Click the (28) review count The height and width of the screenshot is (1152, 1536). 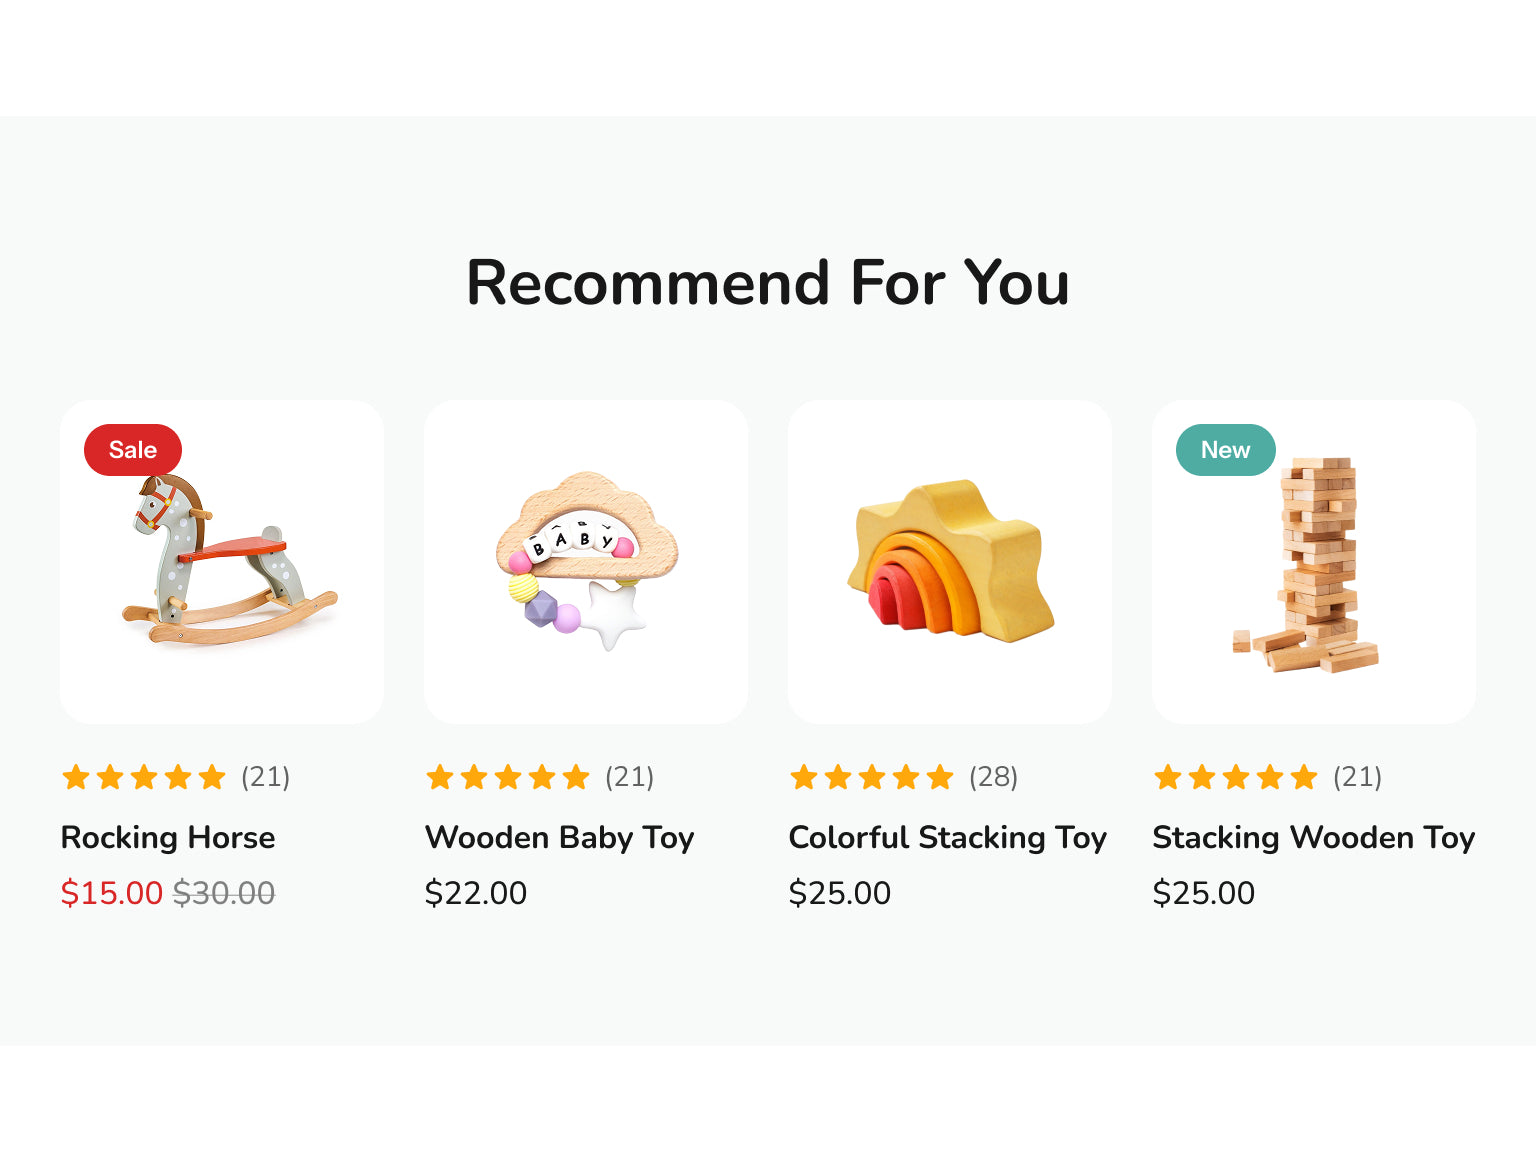point(993,777)
